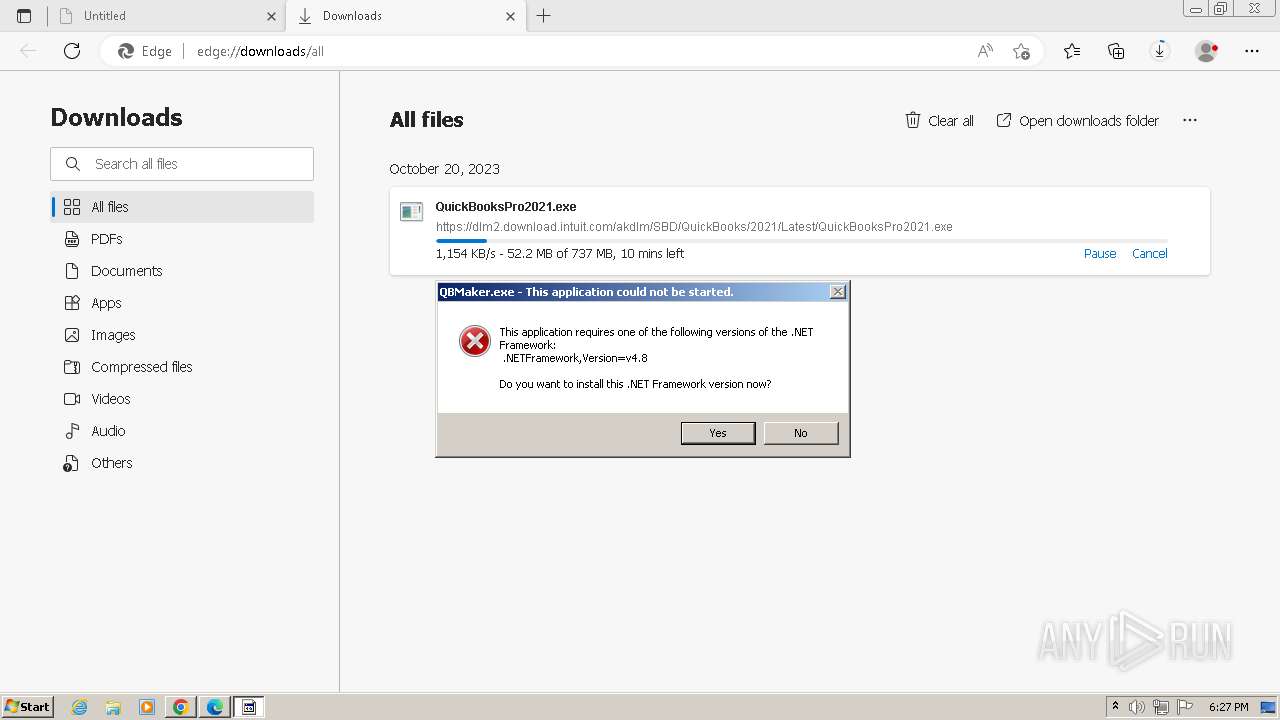Open the network tray icon
Viewport: 1280px width, 720px height.
[1161, 707]
